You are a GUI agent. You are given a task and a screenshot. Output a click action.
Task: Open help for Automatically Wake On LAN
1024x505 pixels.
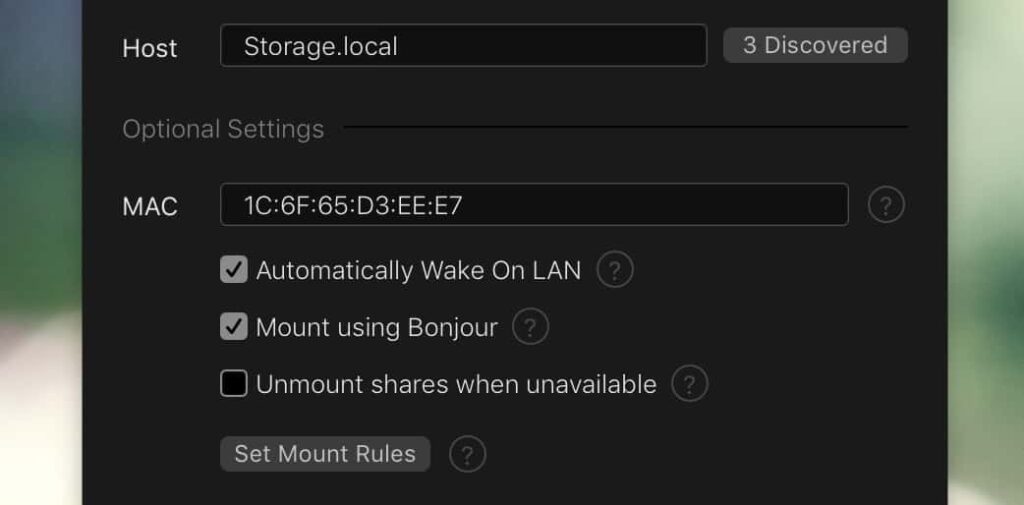tap(615, 270)
